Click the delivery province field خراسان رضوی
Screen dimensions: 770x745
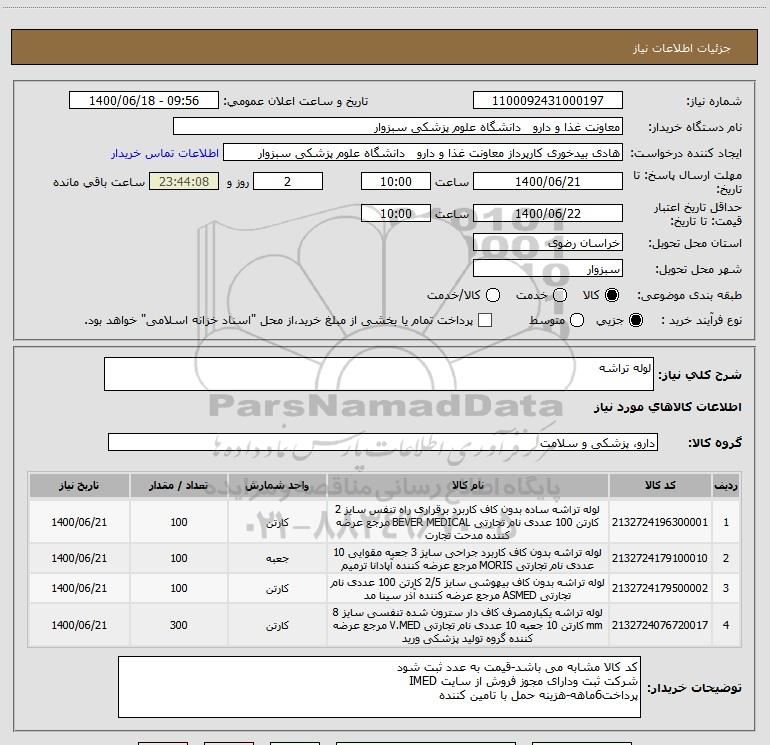(548, 243)
